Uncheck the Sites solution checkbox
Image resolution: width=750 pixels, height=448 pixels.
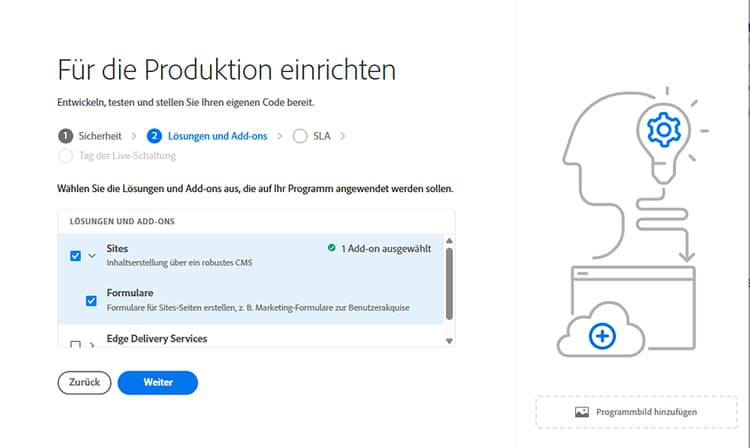(76, 256)
